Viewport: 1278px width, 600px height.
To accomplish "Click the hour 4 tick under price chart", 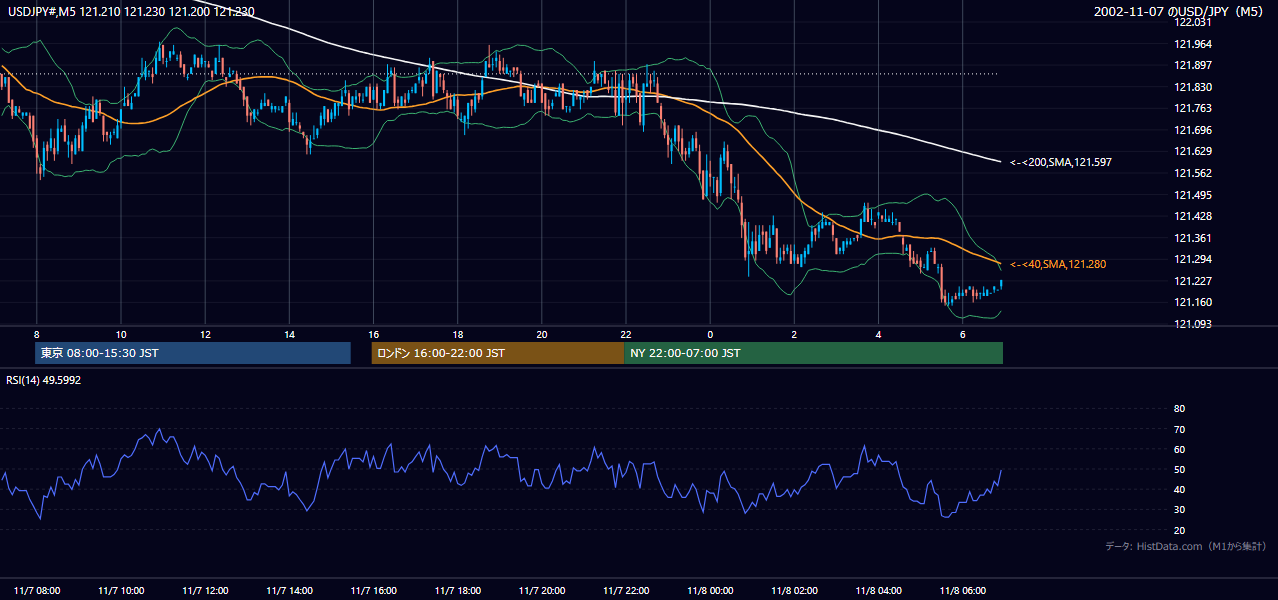I will click(878, 334).
